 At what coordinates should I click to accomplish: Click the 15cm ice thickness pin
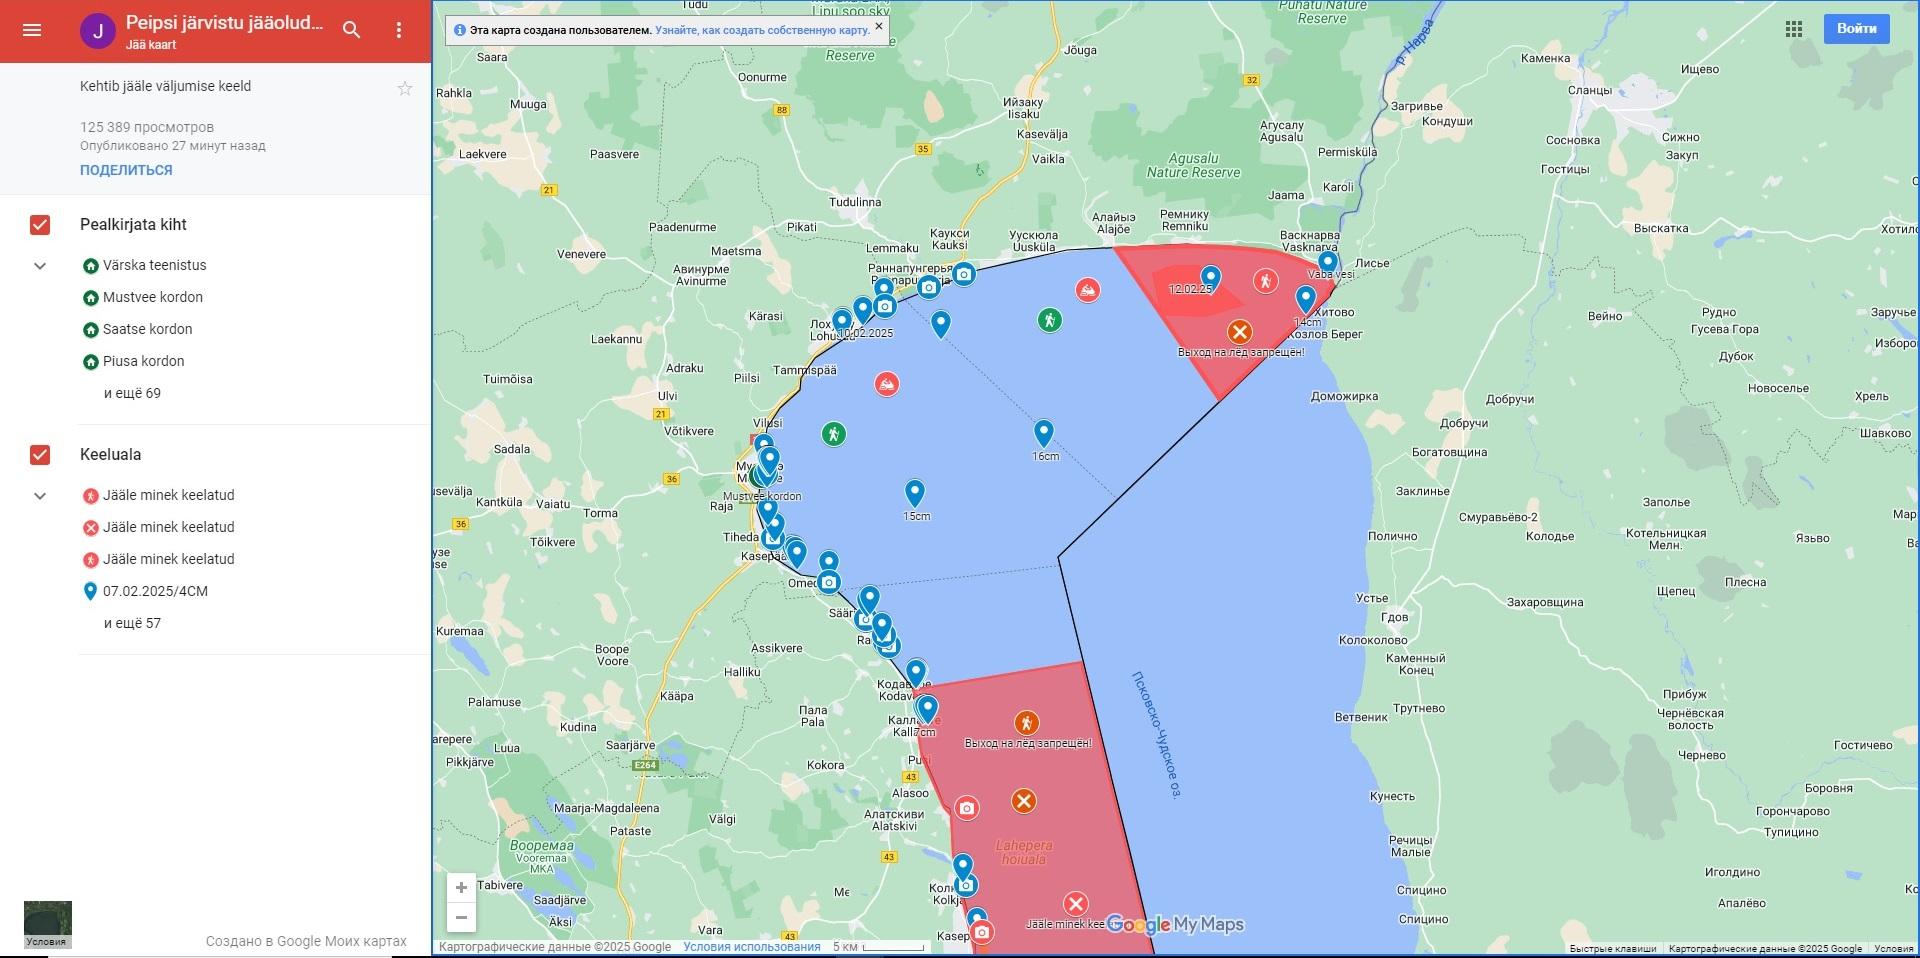914,493
